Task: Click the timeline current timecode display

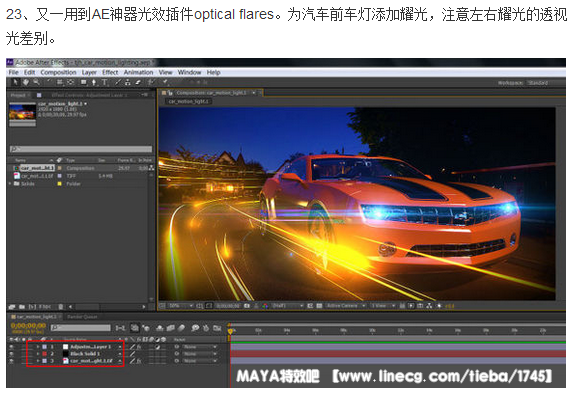Action: 28,326
